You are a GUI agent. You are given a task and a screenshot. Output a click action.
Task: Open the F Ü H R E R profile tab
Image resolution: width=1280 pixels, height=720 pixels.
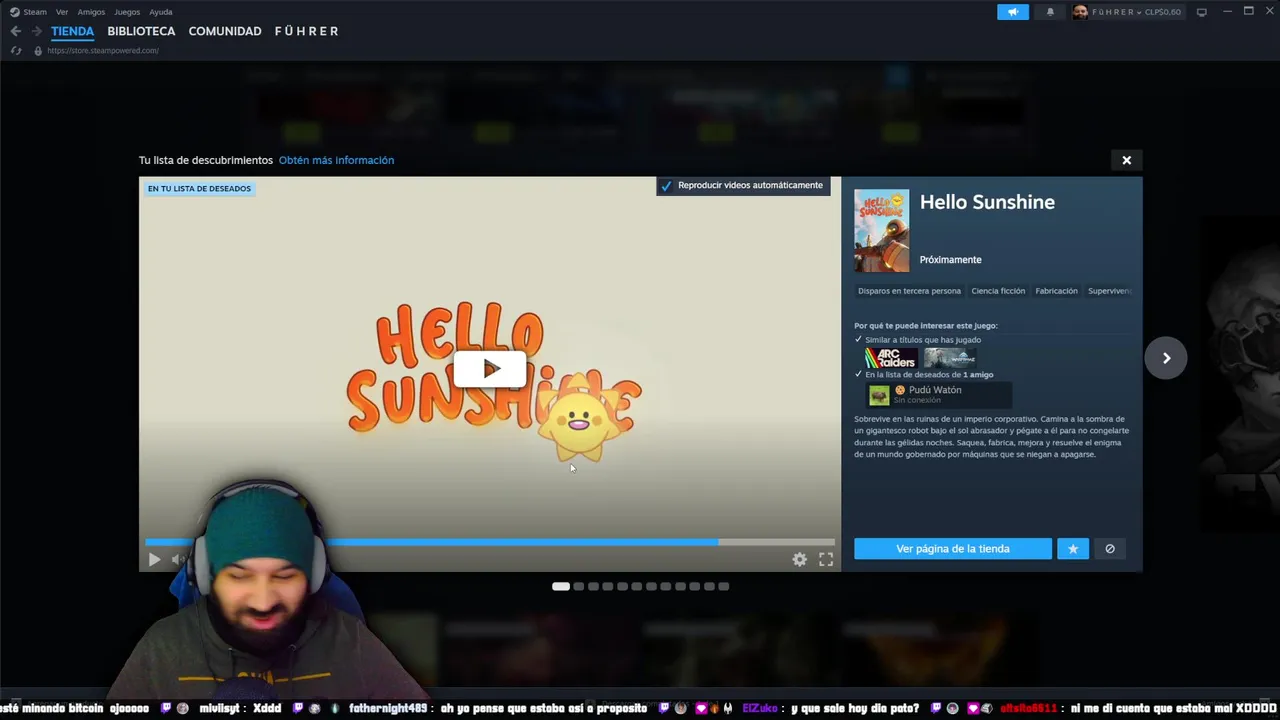(306, 31)
